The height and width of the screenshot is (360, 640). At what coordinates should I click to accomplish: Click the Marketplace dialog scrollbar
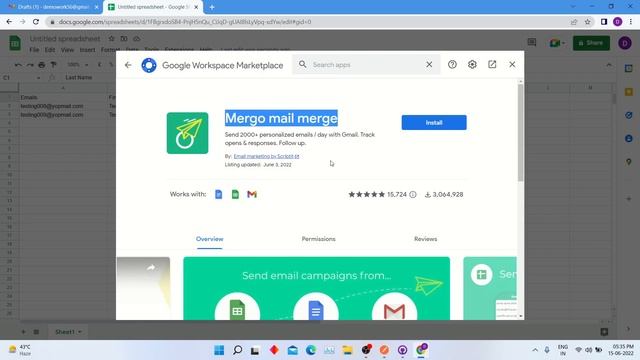pyautogui.click(x=520, y=133)
